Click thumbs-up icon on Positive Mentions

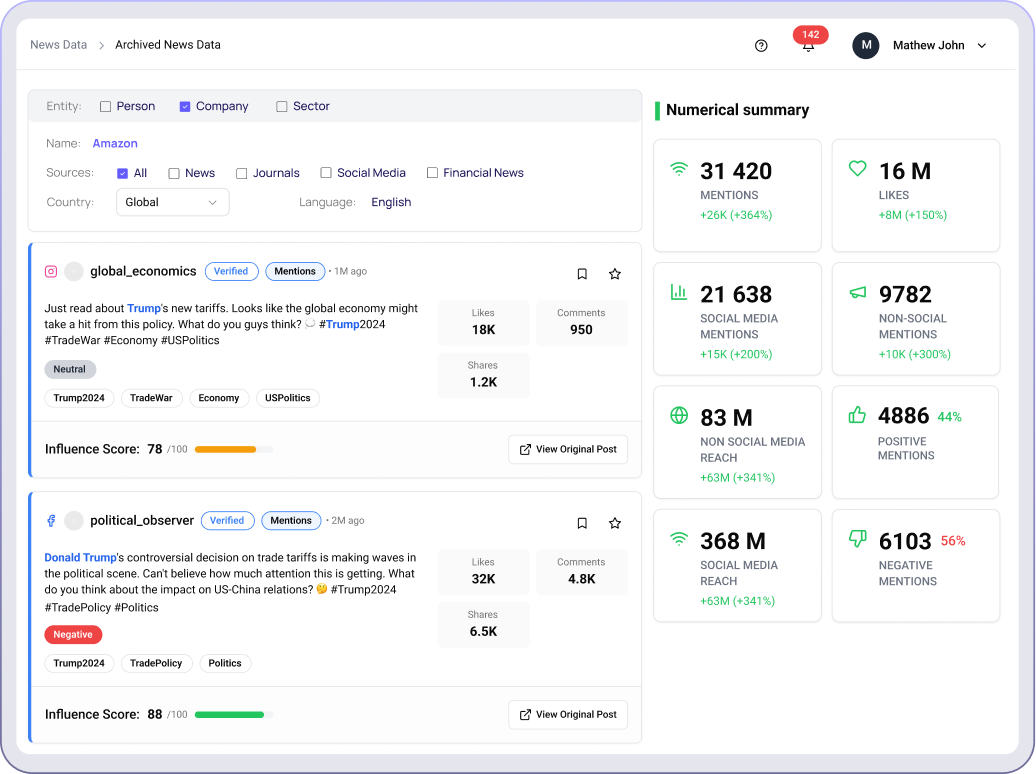coord(857,415)
